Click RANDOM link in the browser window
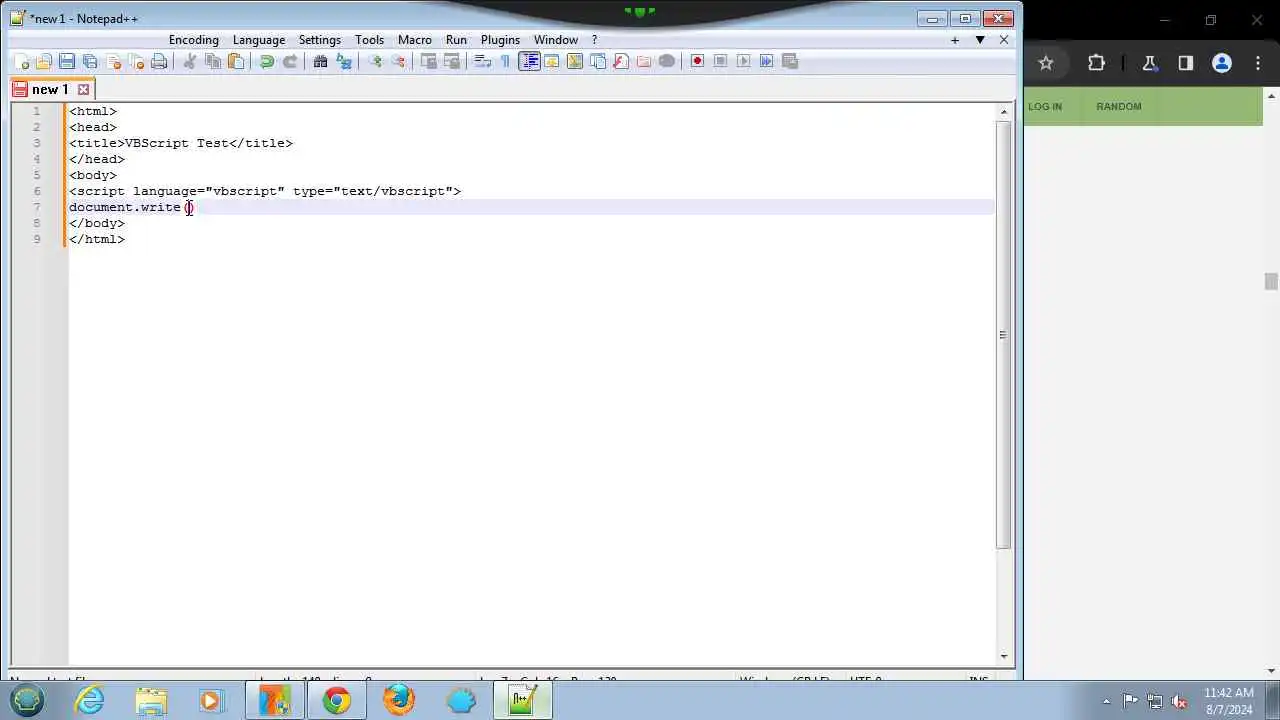Screen dimensions: 1280x720 tap(1118, 106)
